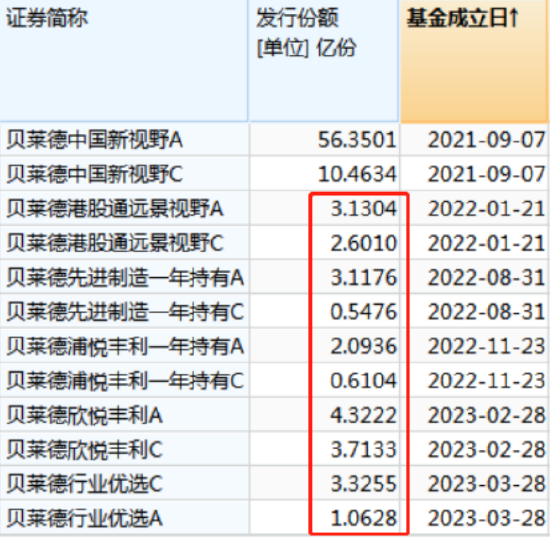Viewport: 550px width, 540px height.
Task: Click date 2023-03-28 in 贝莱德行业优选A row
Action: point(487,518)
